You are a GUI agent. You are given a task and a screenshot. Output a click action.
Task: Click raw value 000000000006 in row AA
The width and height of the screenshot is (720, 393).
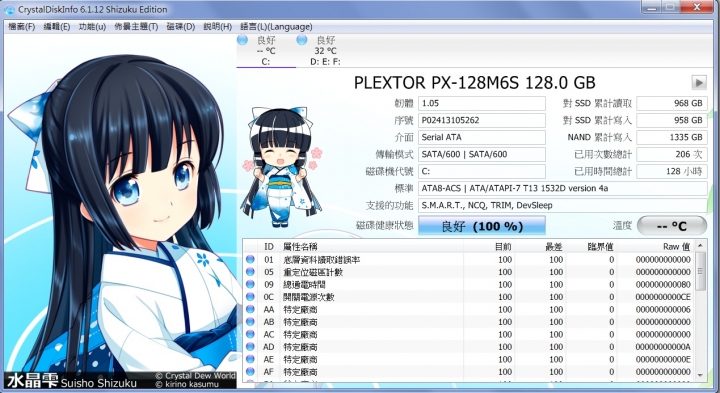(663, 309)
